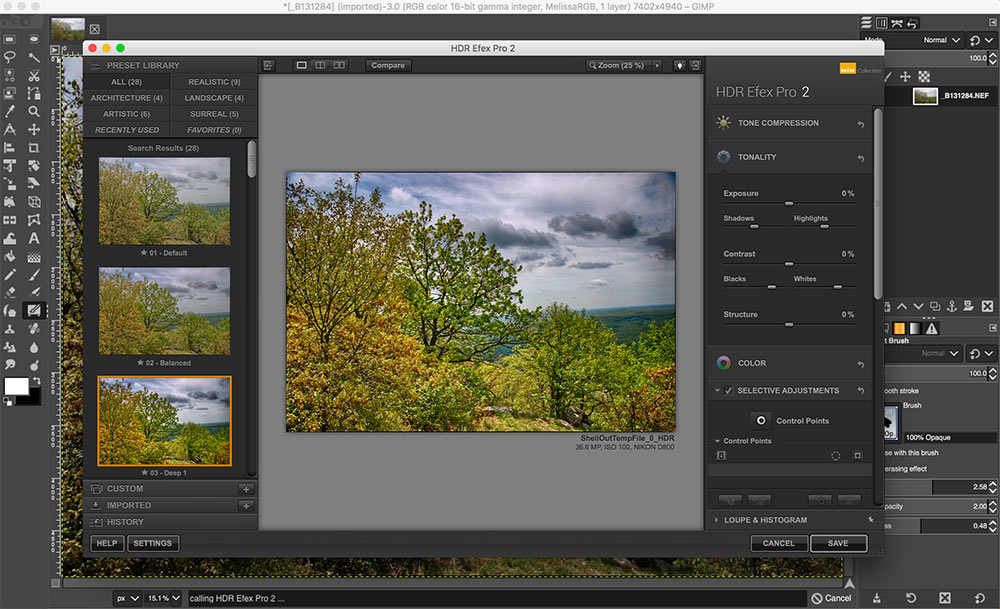This screenshot has height=609, width=1000.
Task: Add a custom preset with plus icon
Action: pos(245,489)
